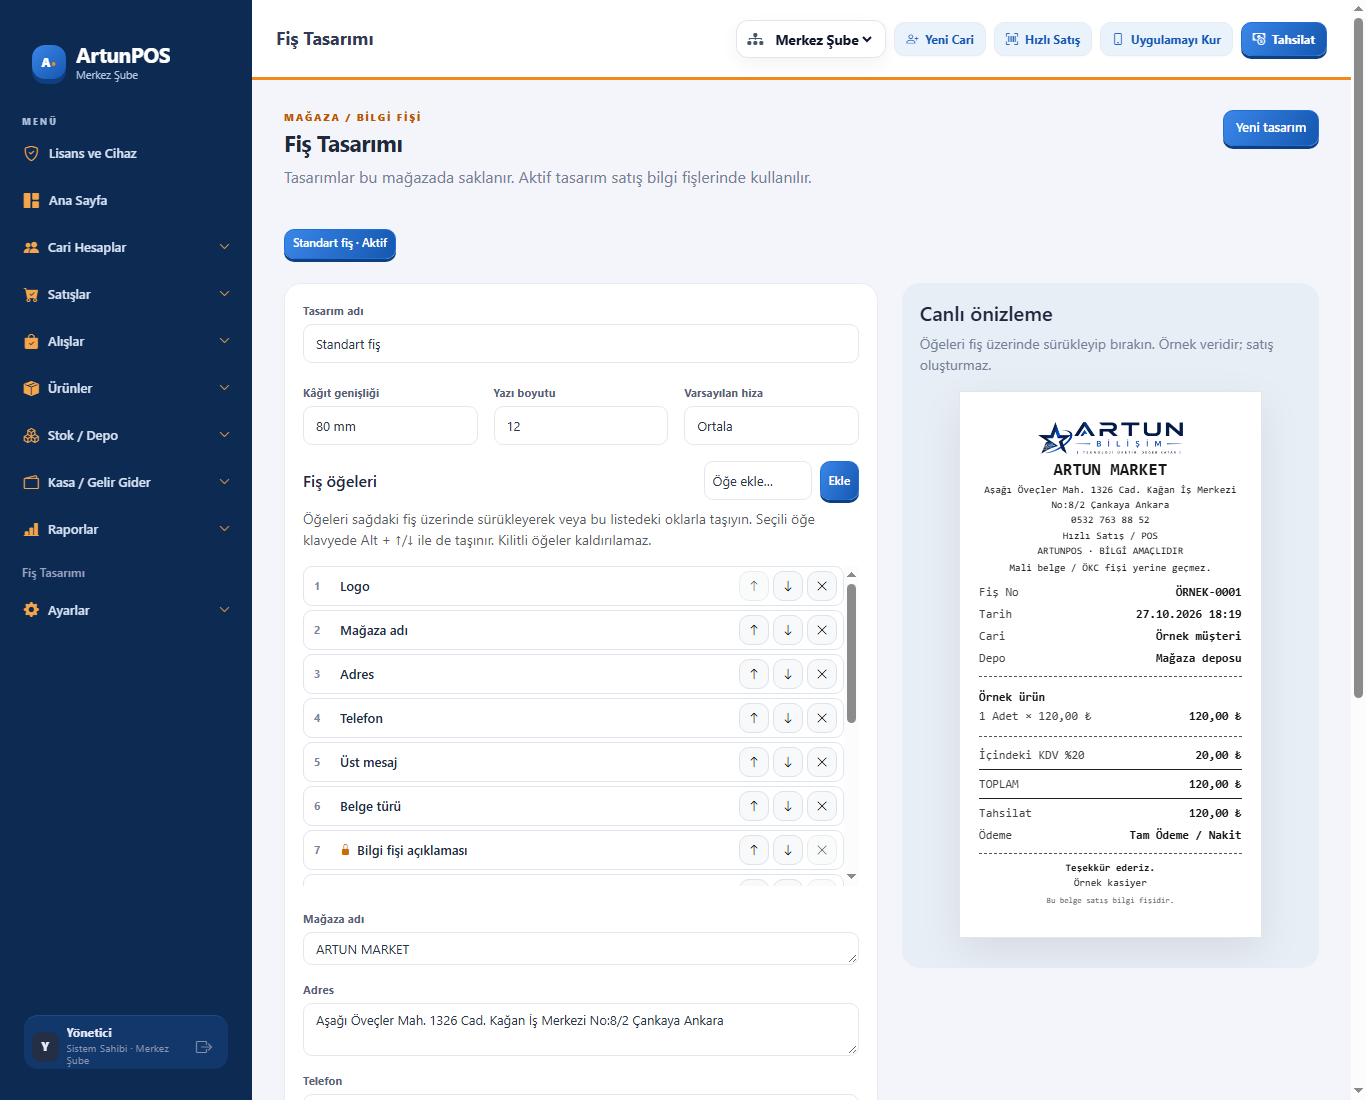1366x1100 pixels.
Task: Remove the Telefon item from the list
Action: tap(822, 718)
